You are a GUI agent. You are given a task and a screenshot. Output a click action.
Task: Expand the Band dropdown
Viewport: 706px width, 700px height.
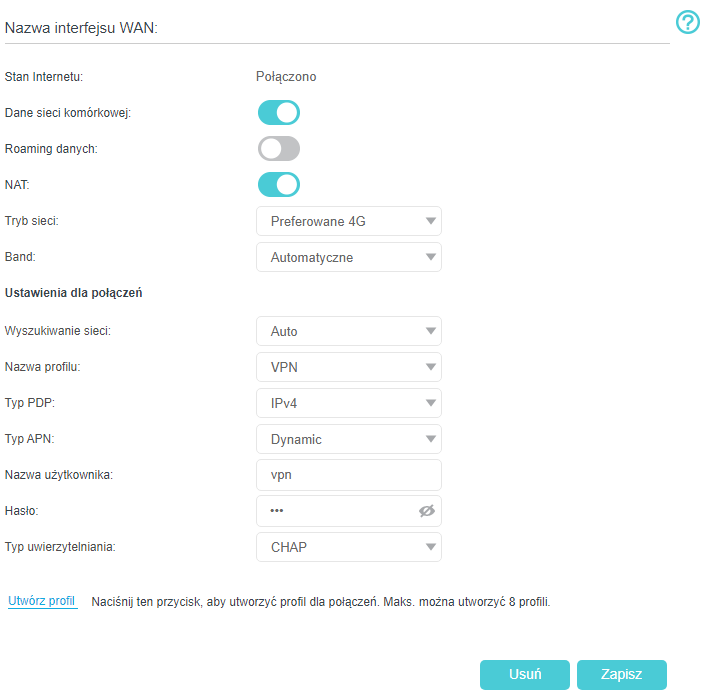tap(348, 257)
